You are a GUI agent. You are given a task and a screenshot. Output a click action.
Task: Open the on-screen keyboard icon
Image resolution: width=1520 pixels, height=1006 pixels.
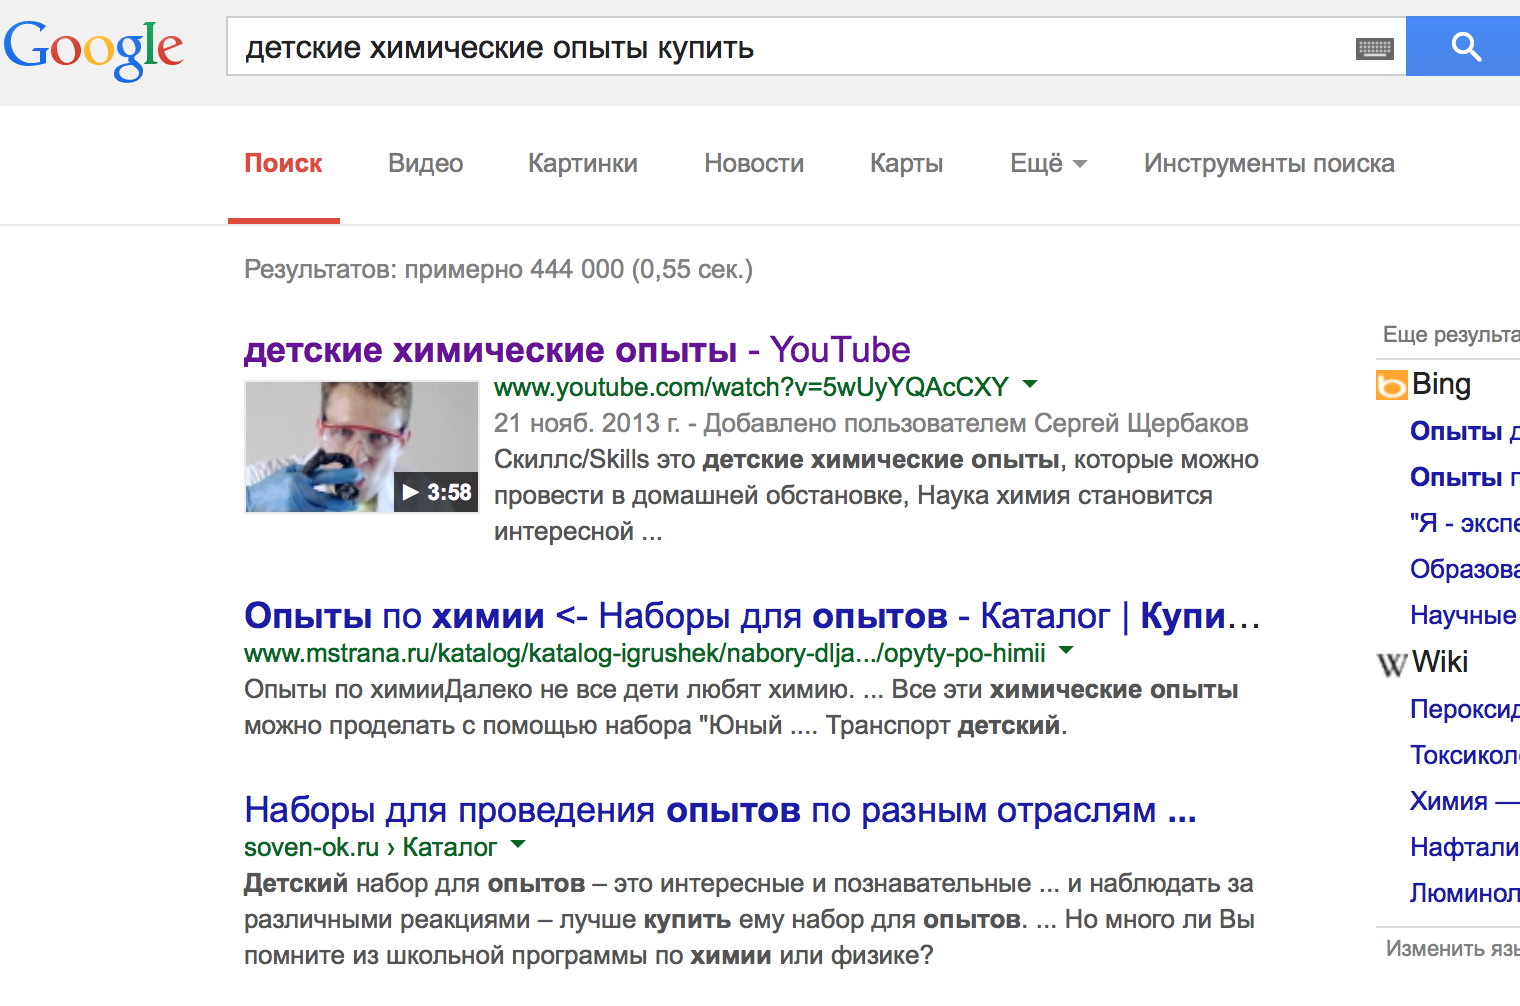pyautogui.click(x=1374, y=48)
